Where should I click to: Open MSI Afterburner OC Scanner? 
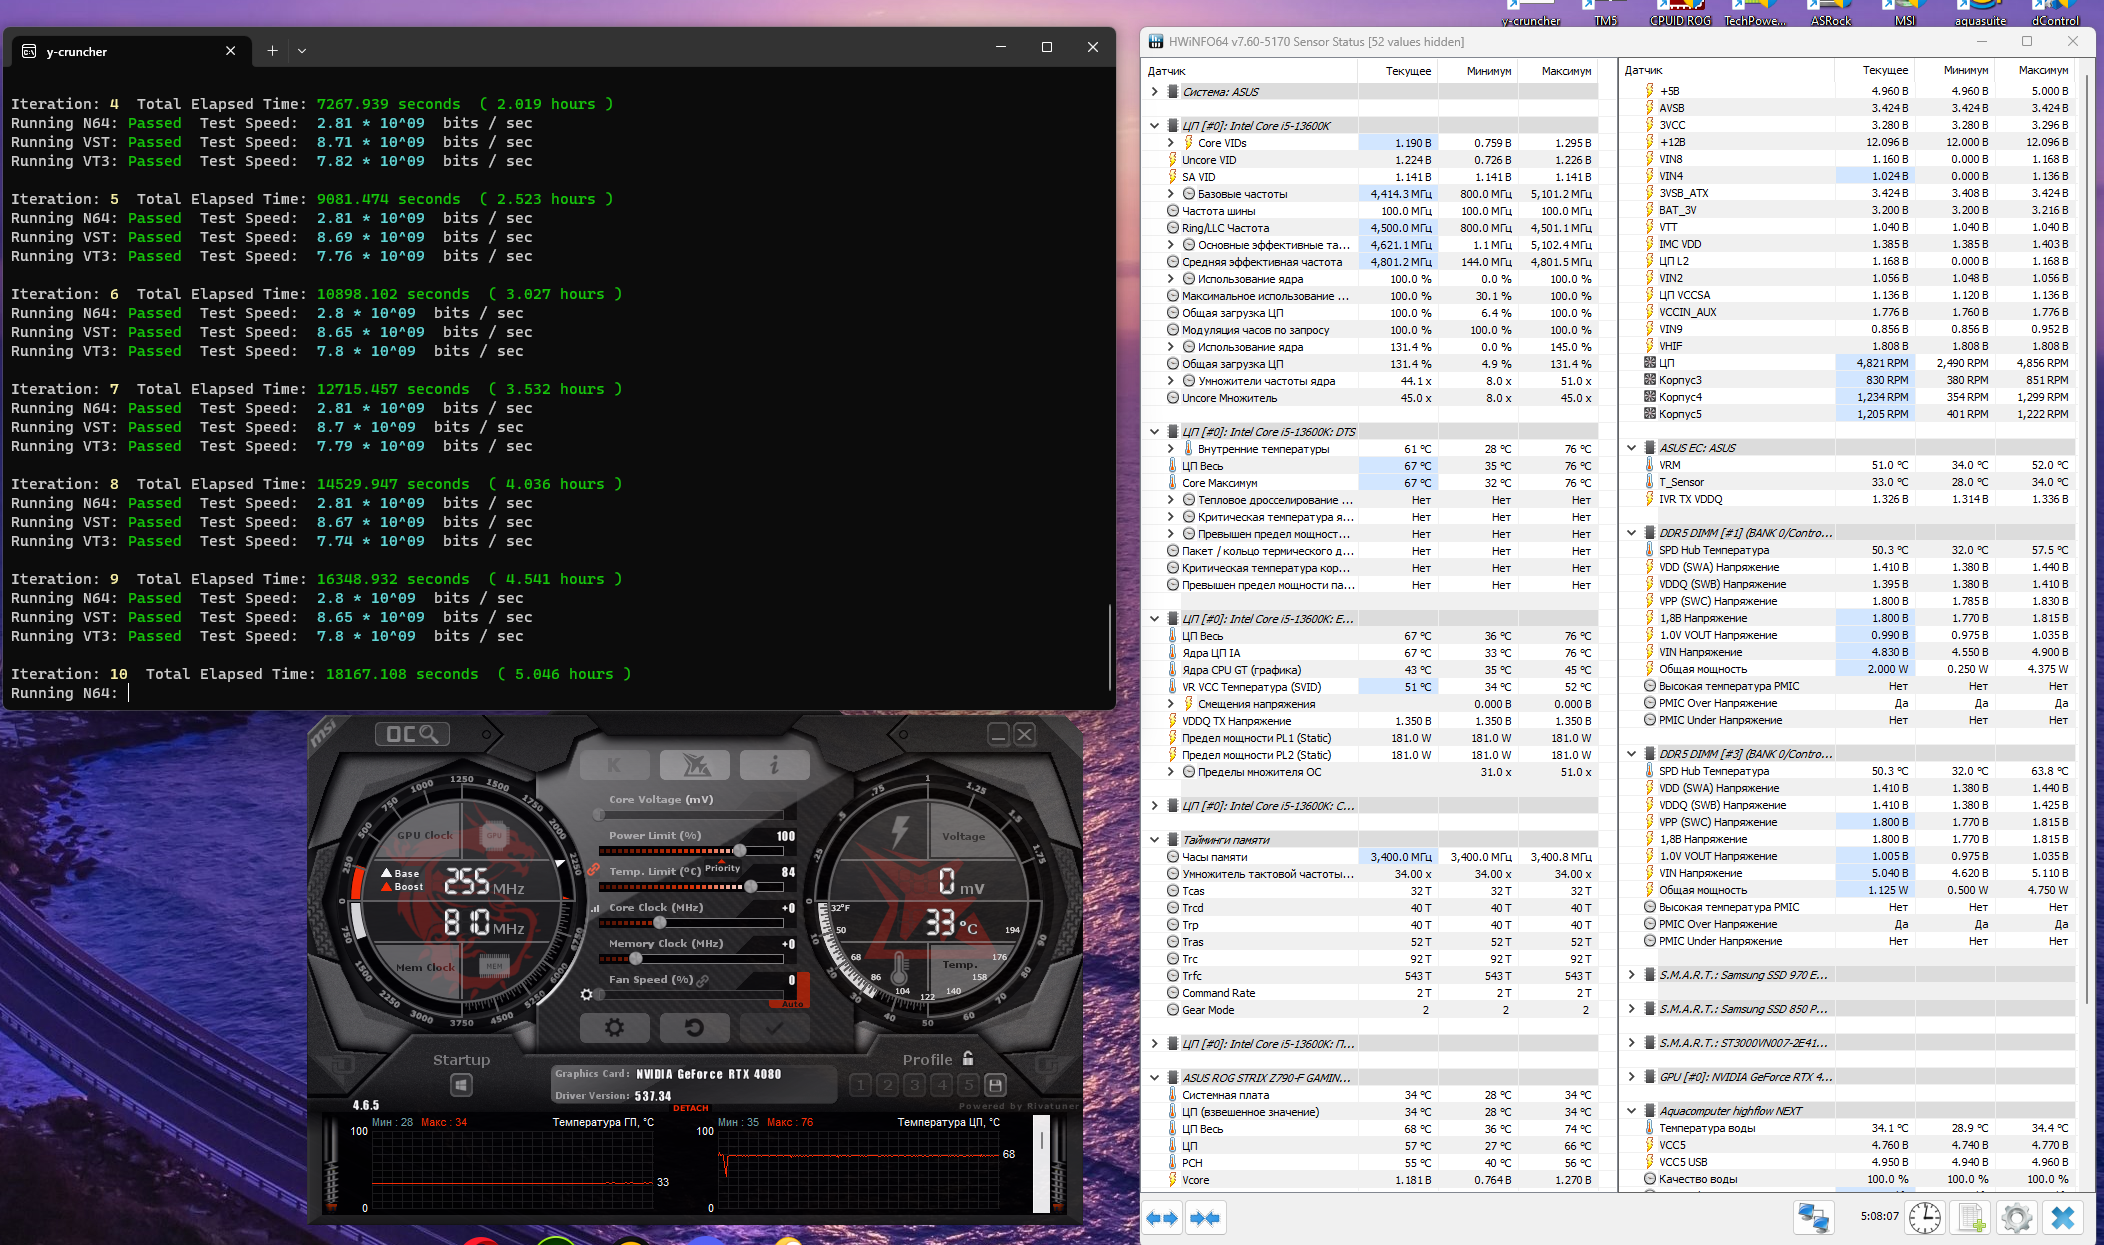(x=412, y=735)
